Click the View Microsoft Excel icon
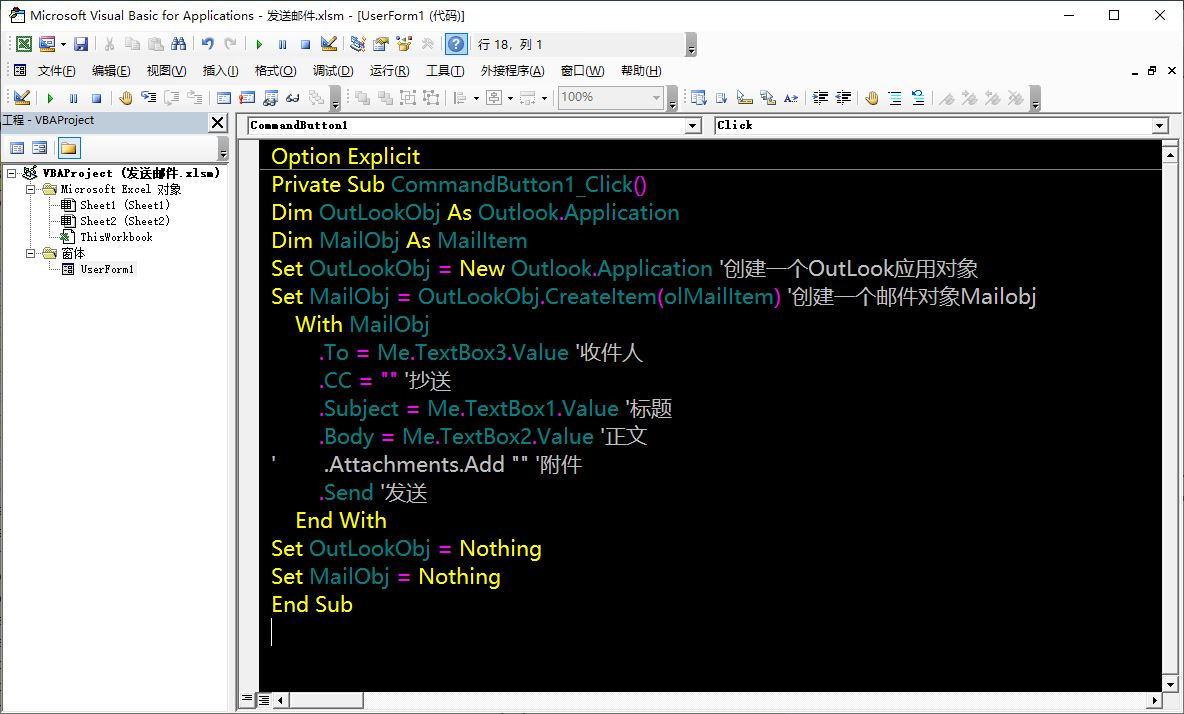Image resolution: width=1184 pixels, height=714 pixels. (22, 44)
